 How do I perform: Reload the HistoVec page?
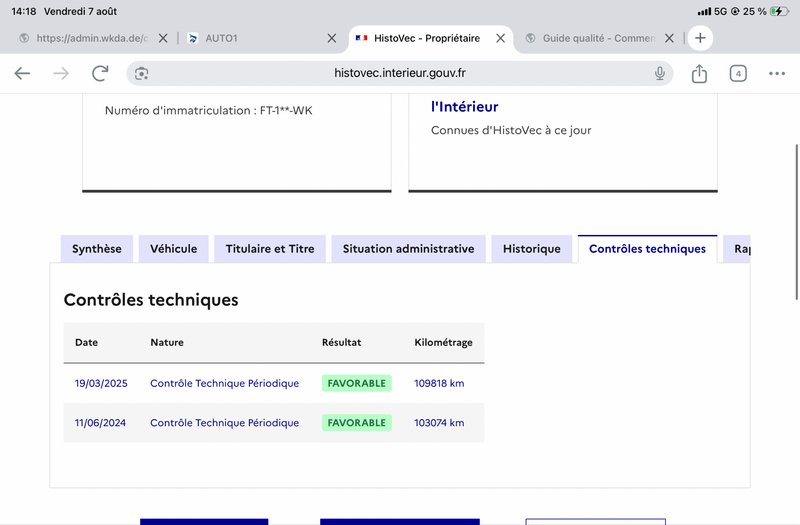(100, 73)
